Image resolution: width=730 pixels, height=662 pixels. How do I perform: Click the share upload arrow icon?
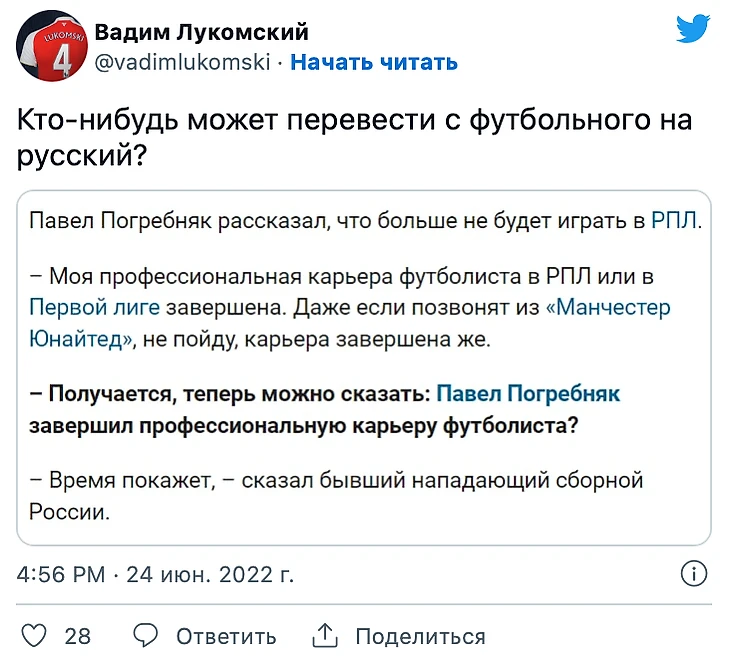(x=326, y=636)
